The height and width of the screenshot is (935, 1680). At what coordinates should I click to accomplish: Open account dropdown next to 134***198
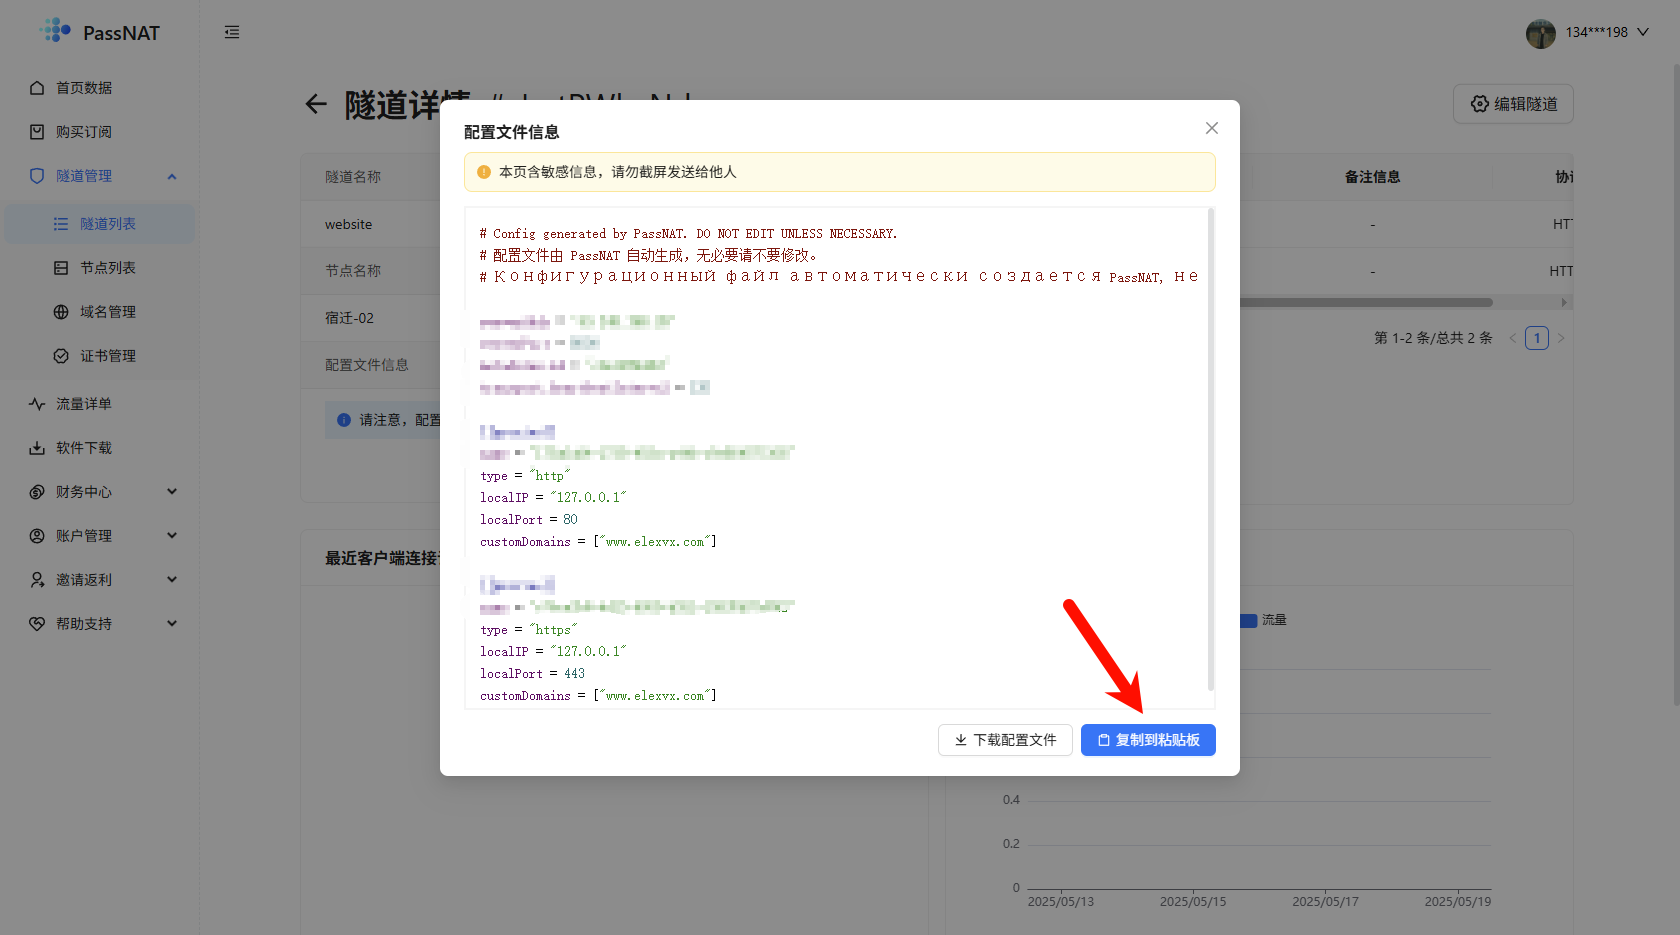coord(1642,32)
